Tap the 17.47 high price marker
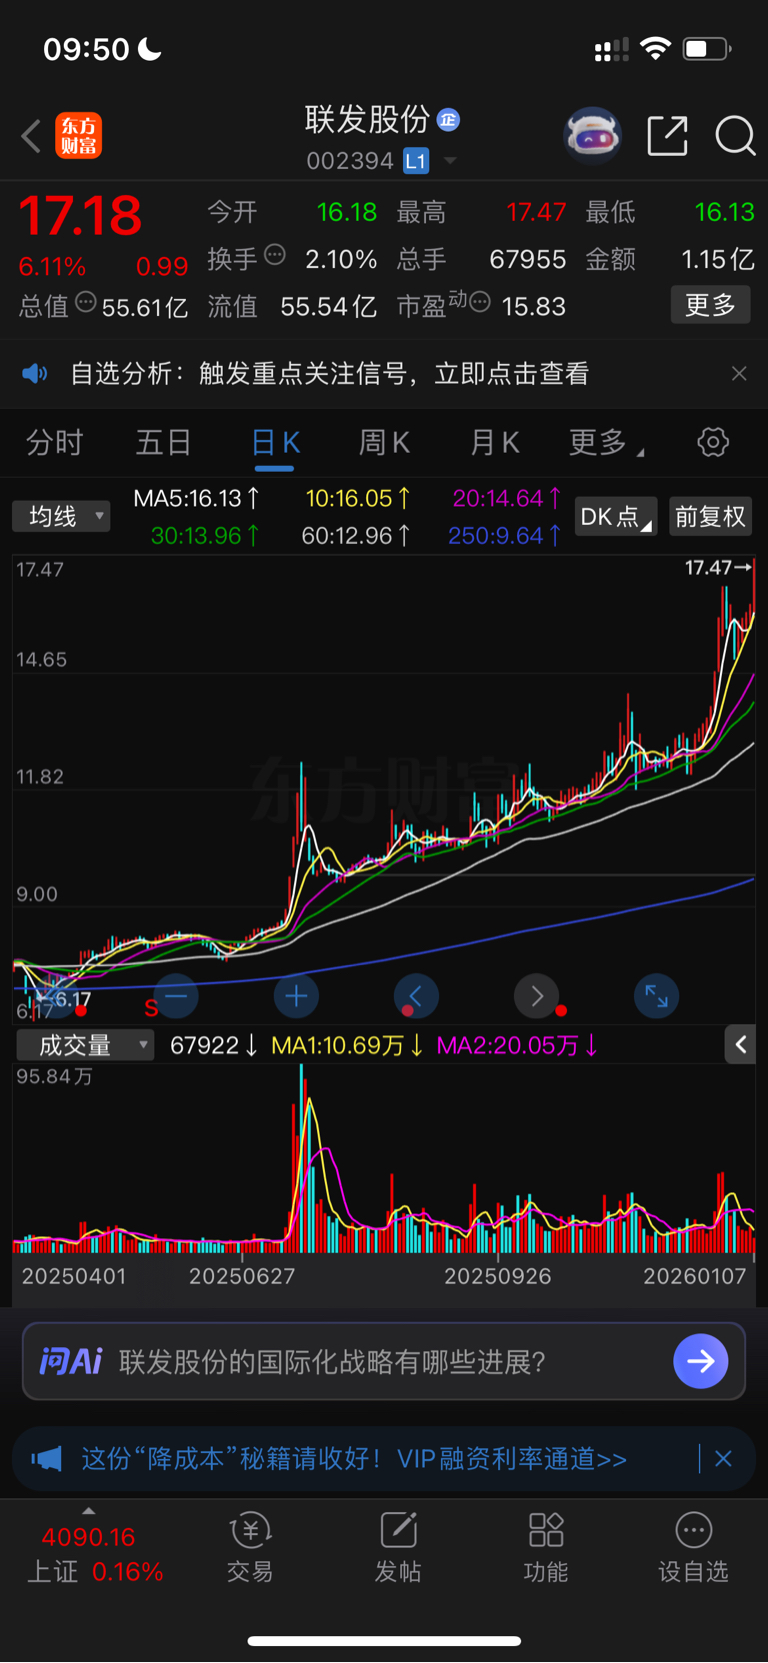The image size is (768, 1663). click(x=717, y=567)
